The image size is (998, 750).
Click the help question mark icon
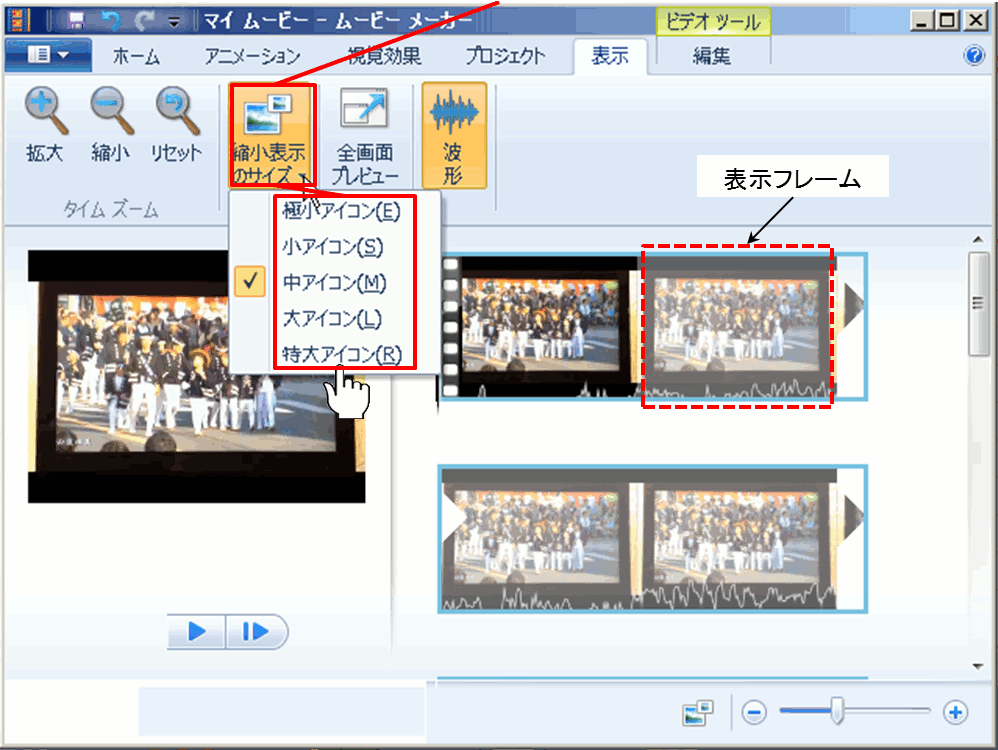974,56
